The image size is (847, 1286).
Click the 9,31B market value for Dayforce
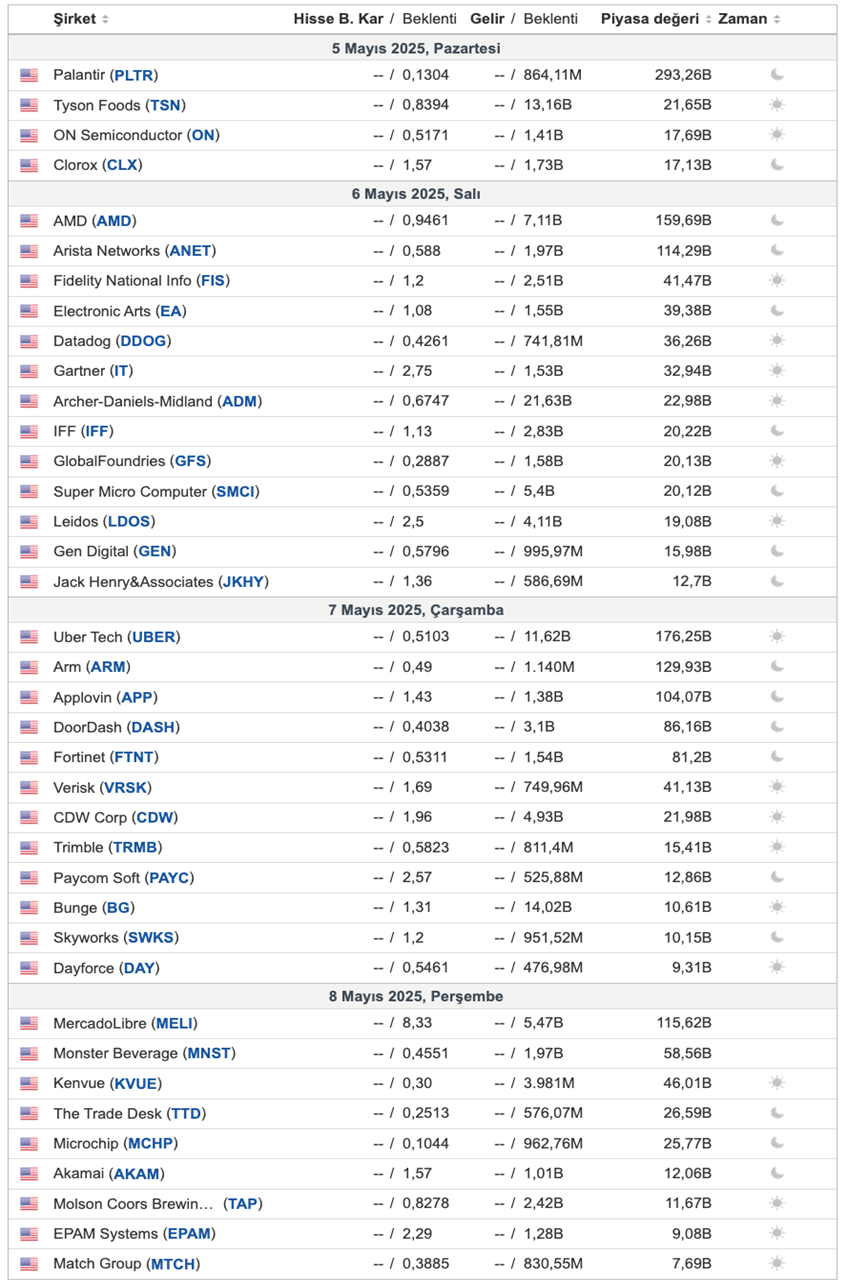coord(692,967)
